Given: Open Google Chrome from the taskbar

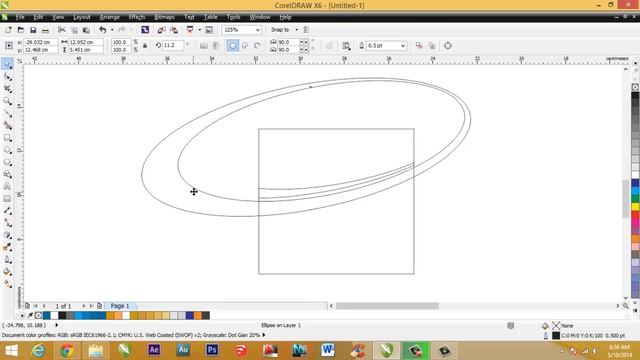Looking at the screenshot, I should coord(67,351).
